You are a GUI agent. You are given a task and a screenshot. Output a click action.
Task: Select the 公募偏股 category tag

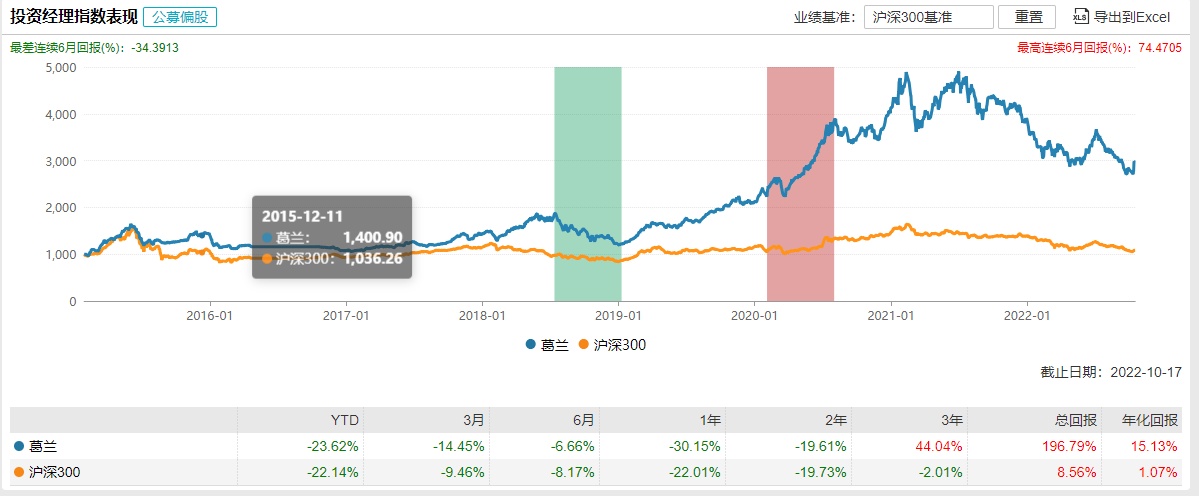click(x=180, y=16)
